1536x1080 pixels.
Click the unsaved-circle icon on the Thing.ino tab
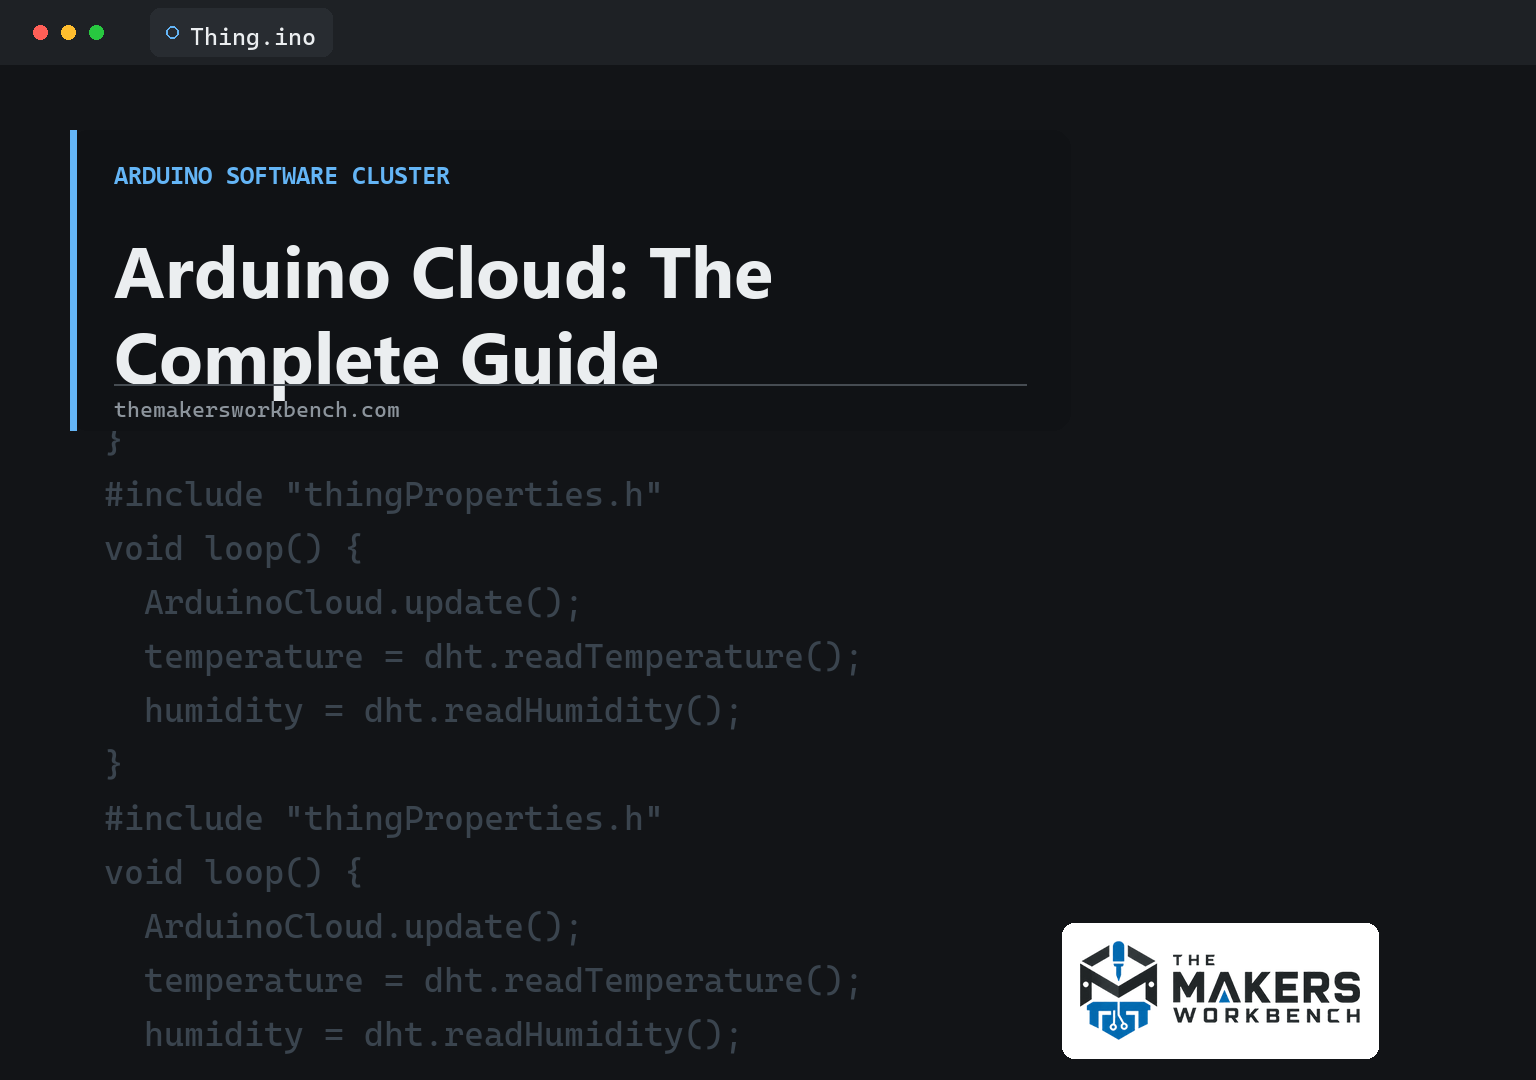172,33
